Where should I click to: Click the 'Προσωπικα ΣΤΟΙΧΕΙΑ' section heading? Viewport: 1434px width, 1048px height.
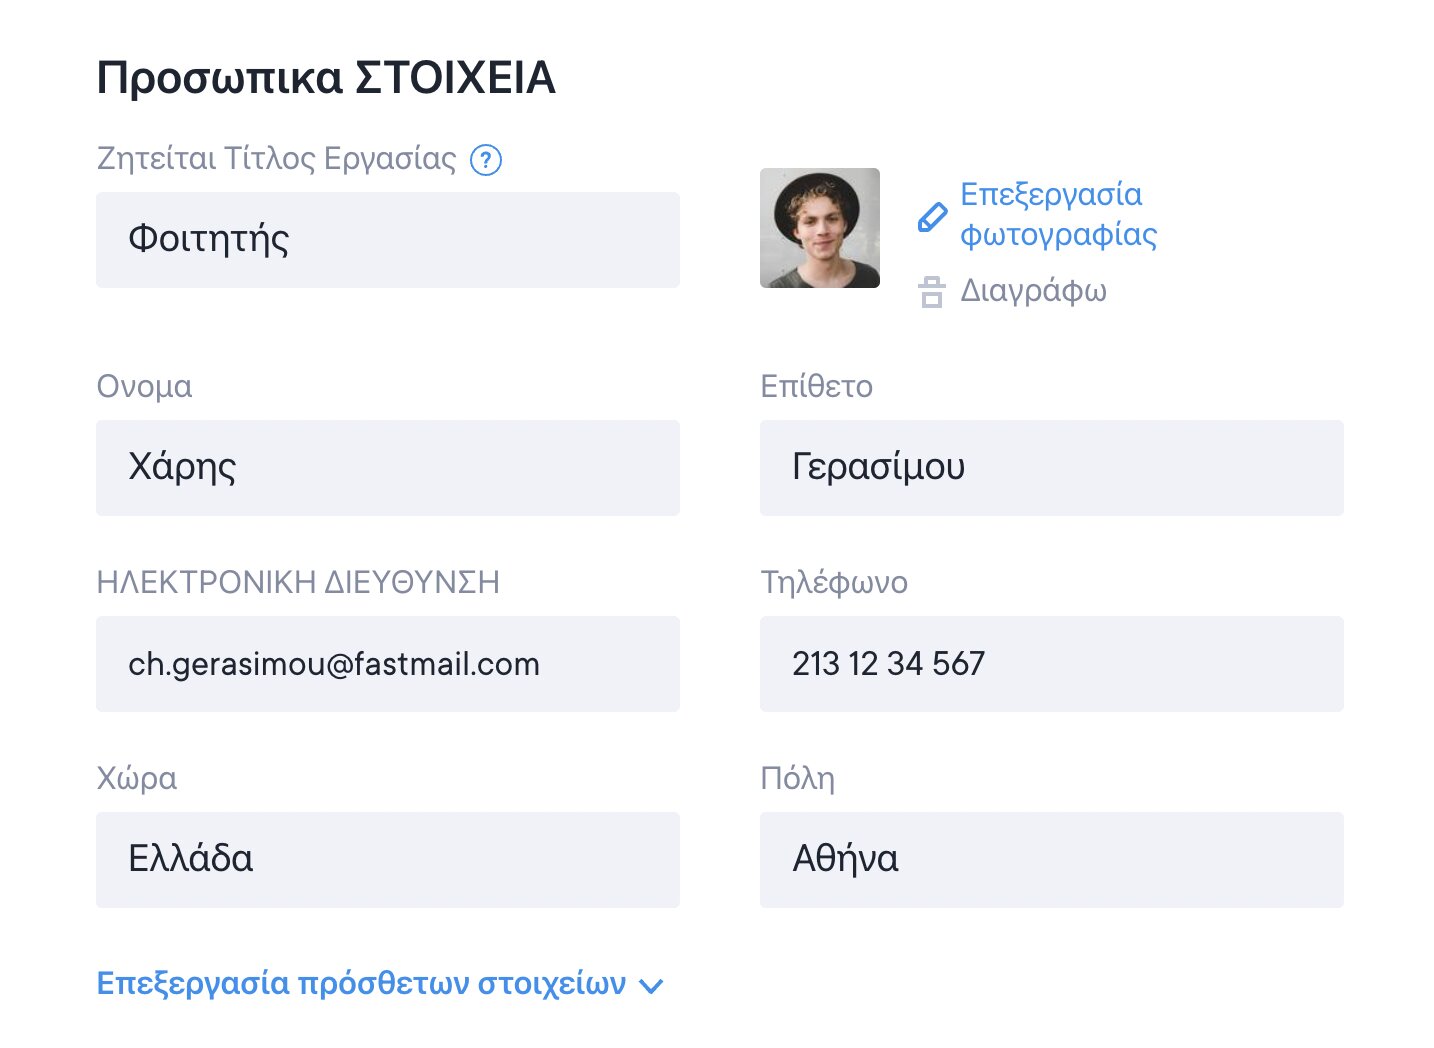326,78
